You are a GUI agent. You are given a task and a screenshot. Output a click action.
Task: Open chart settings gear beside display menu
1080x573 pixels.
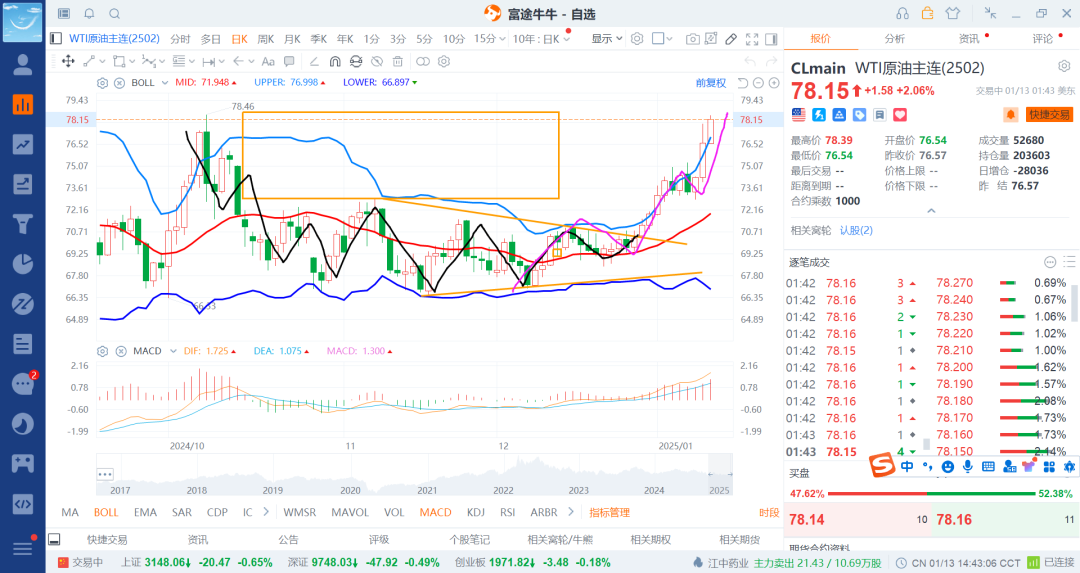coord(637,39)
